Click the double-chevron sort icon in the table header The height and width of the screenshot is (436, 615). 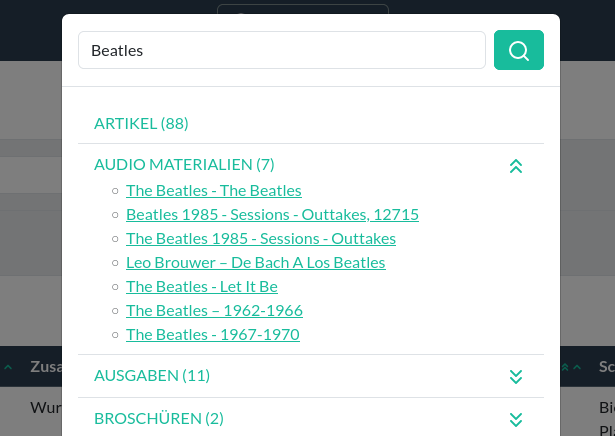(x=565, y=367)
